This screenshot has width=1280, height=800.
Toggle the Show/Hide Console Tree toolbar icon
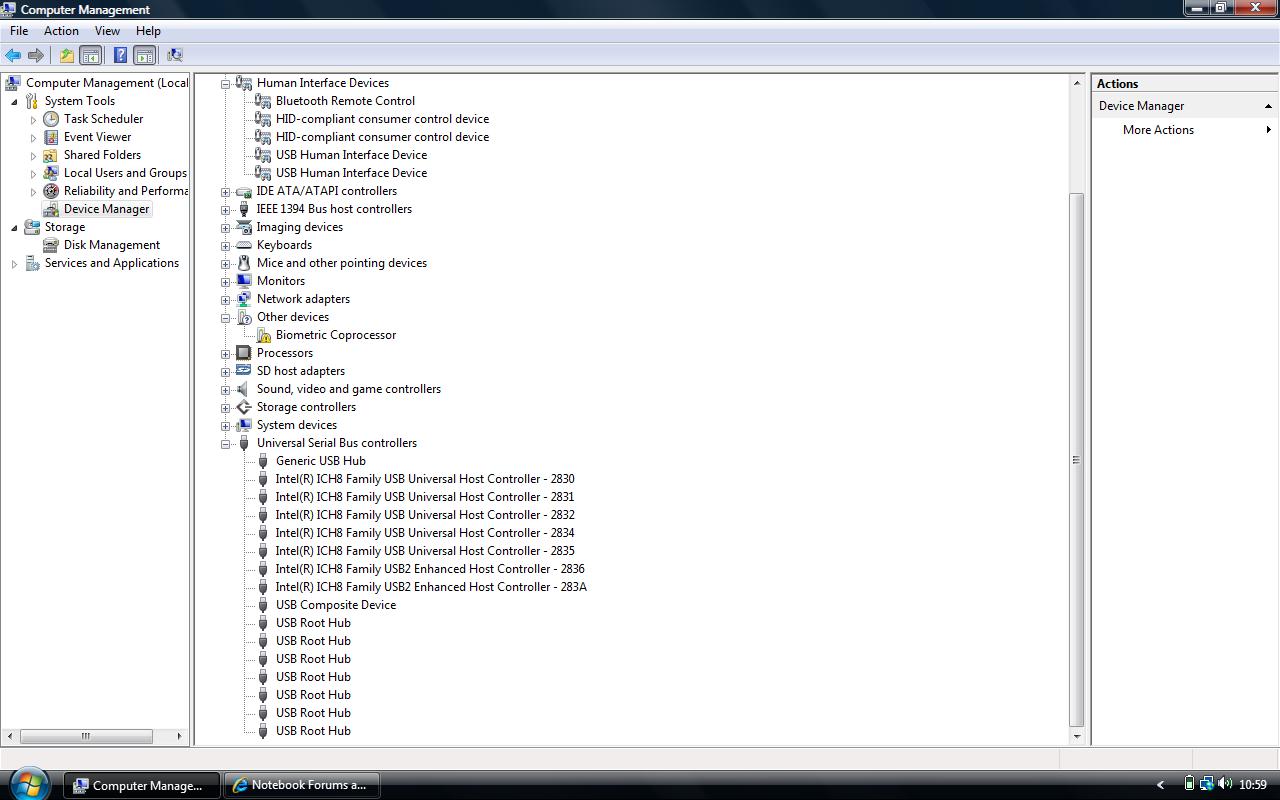[90, 55]
